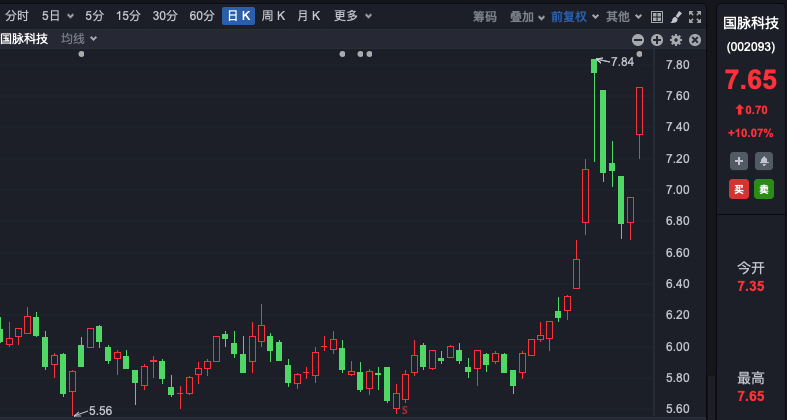
Task: Click the 7.84 high price annotation
Action: (x=622, y=62)
